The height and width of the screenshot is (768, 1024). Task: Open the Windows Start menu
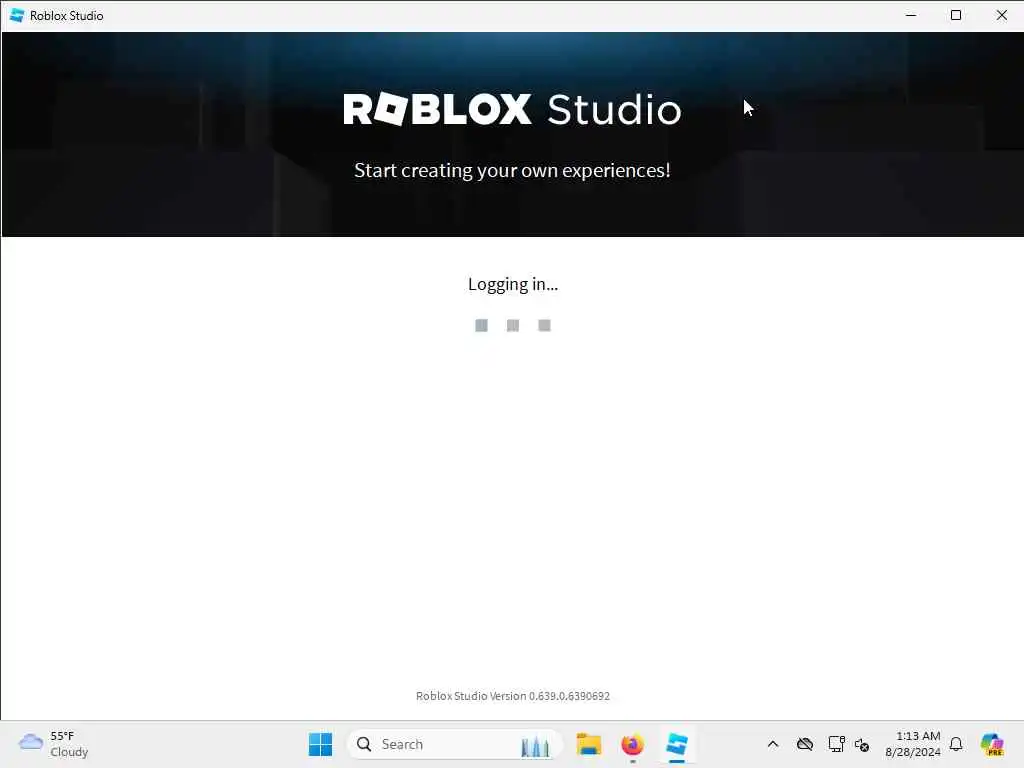coord(320,744)
